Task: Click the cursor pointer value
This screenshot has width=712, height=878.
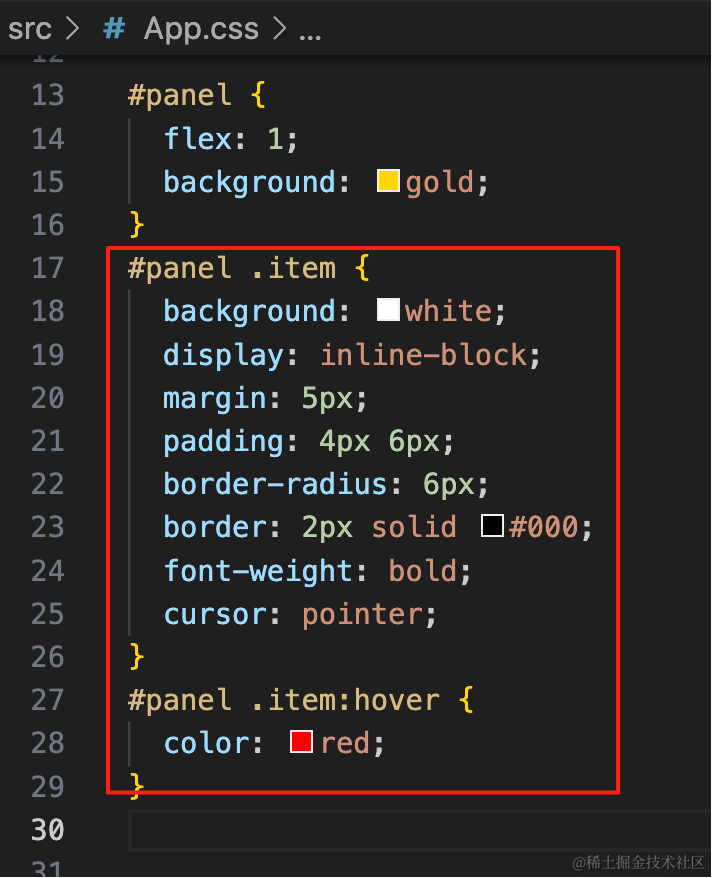Action: click(x=362, y=614)
